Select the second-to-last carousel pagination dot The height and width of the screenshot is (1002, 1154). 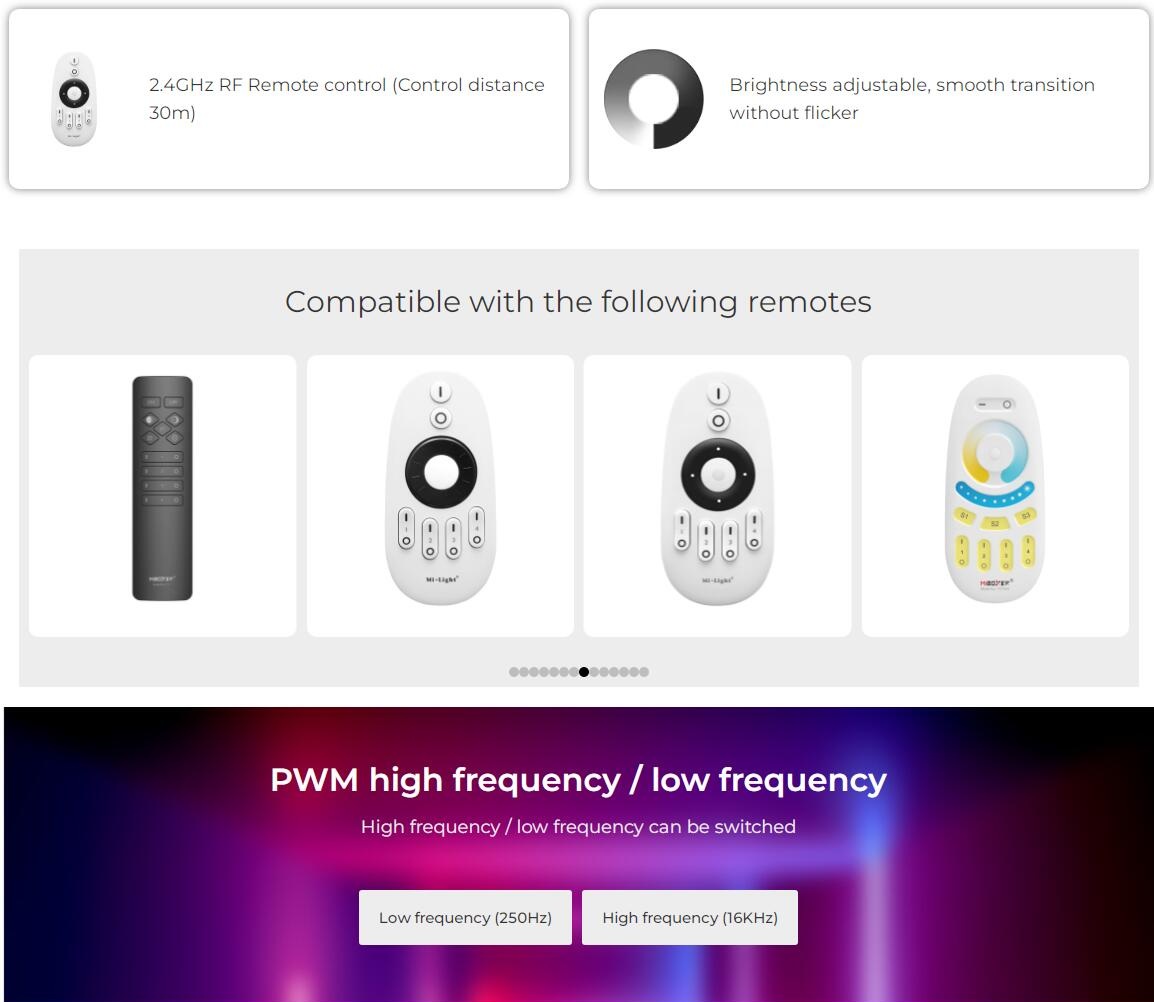pos(634,671)
